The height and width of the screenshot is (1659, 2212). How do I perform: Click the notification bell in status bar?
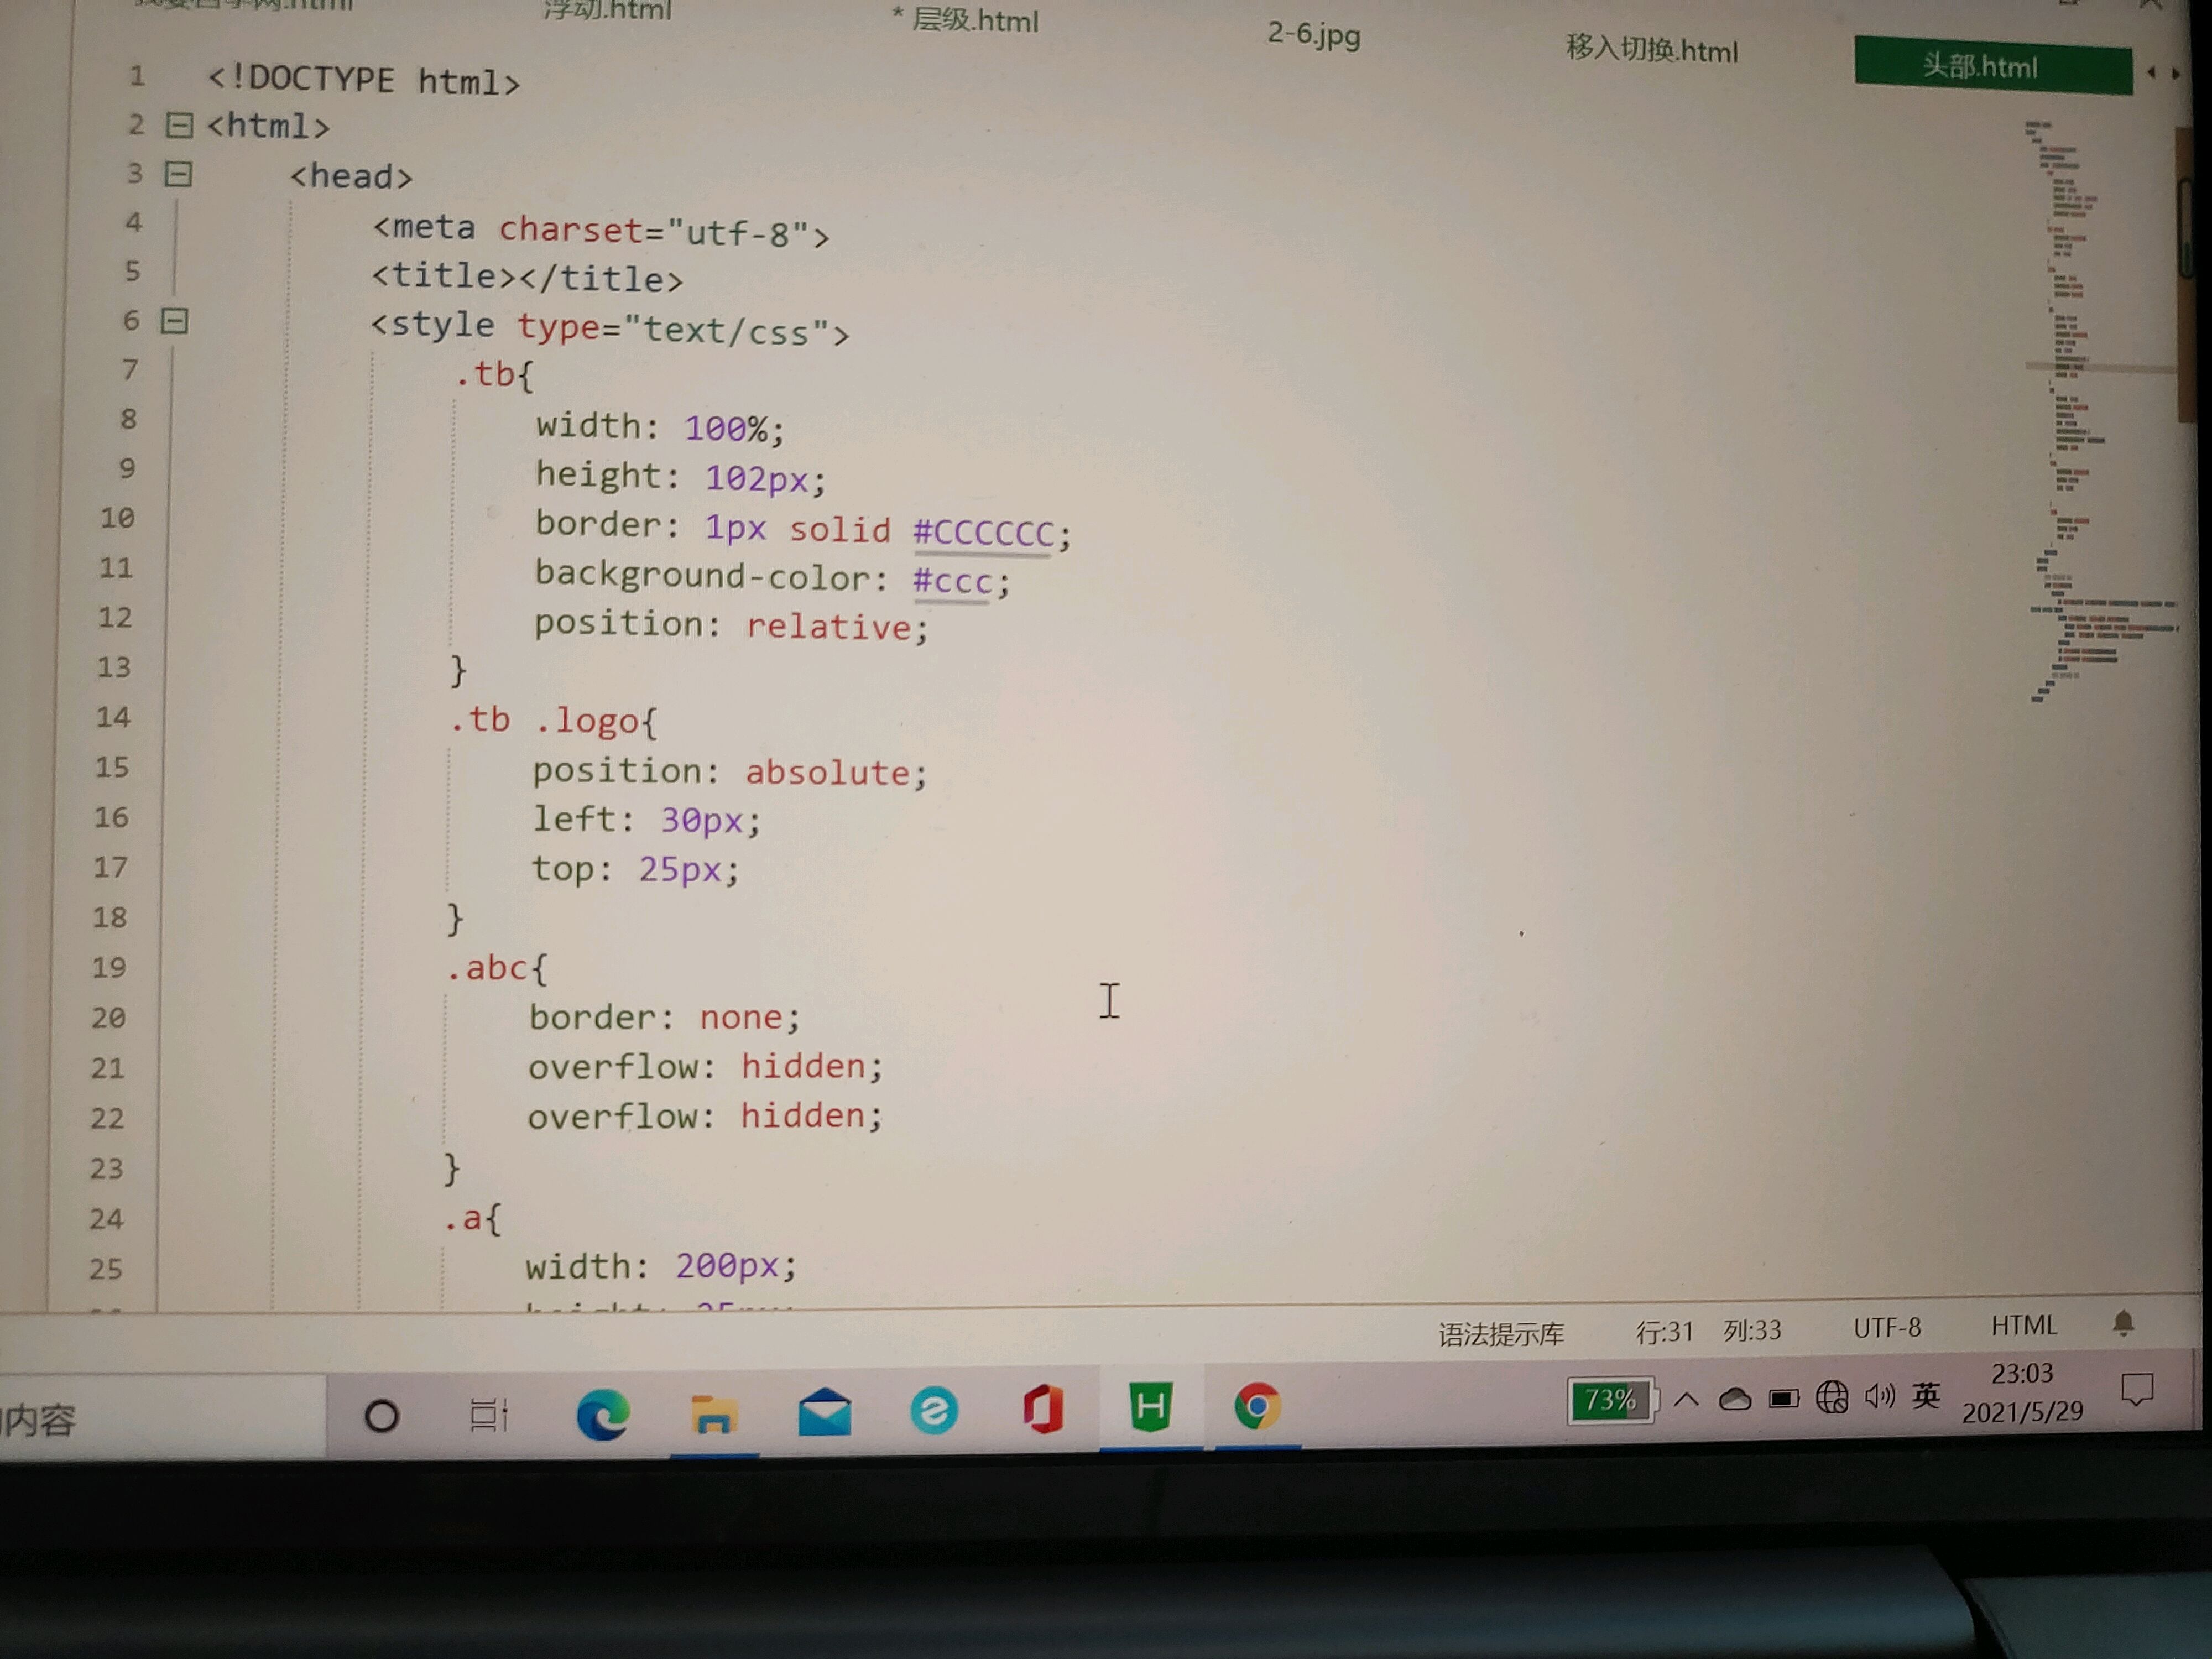pyautogui.click(x=2123, y=1324)
